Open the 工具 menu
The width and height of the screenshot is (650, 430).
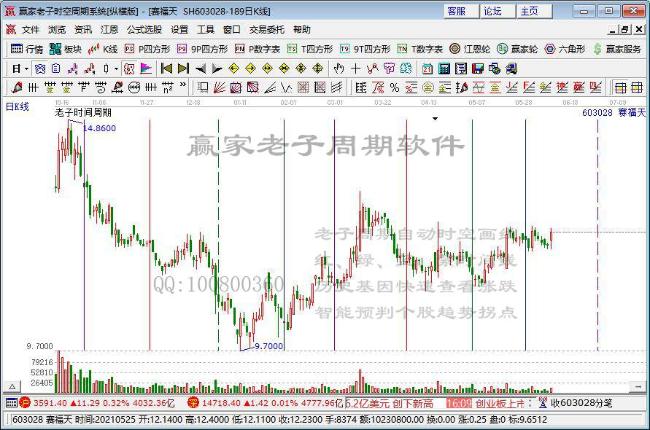[206, 29]
